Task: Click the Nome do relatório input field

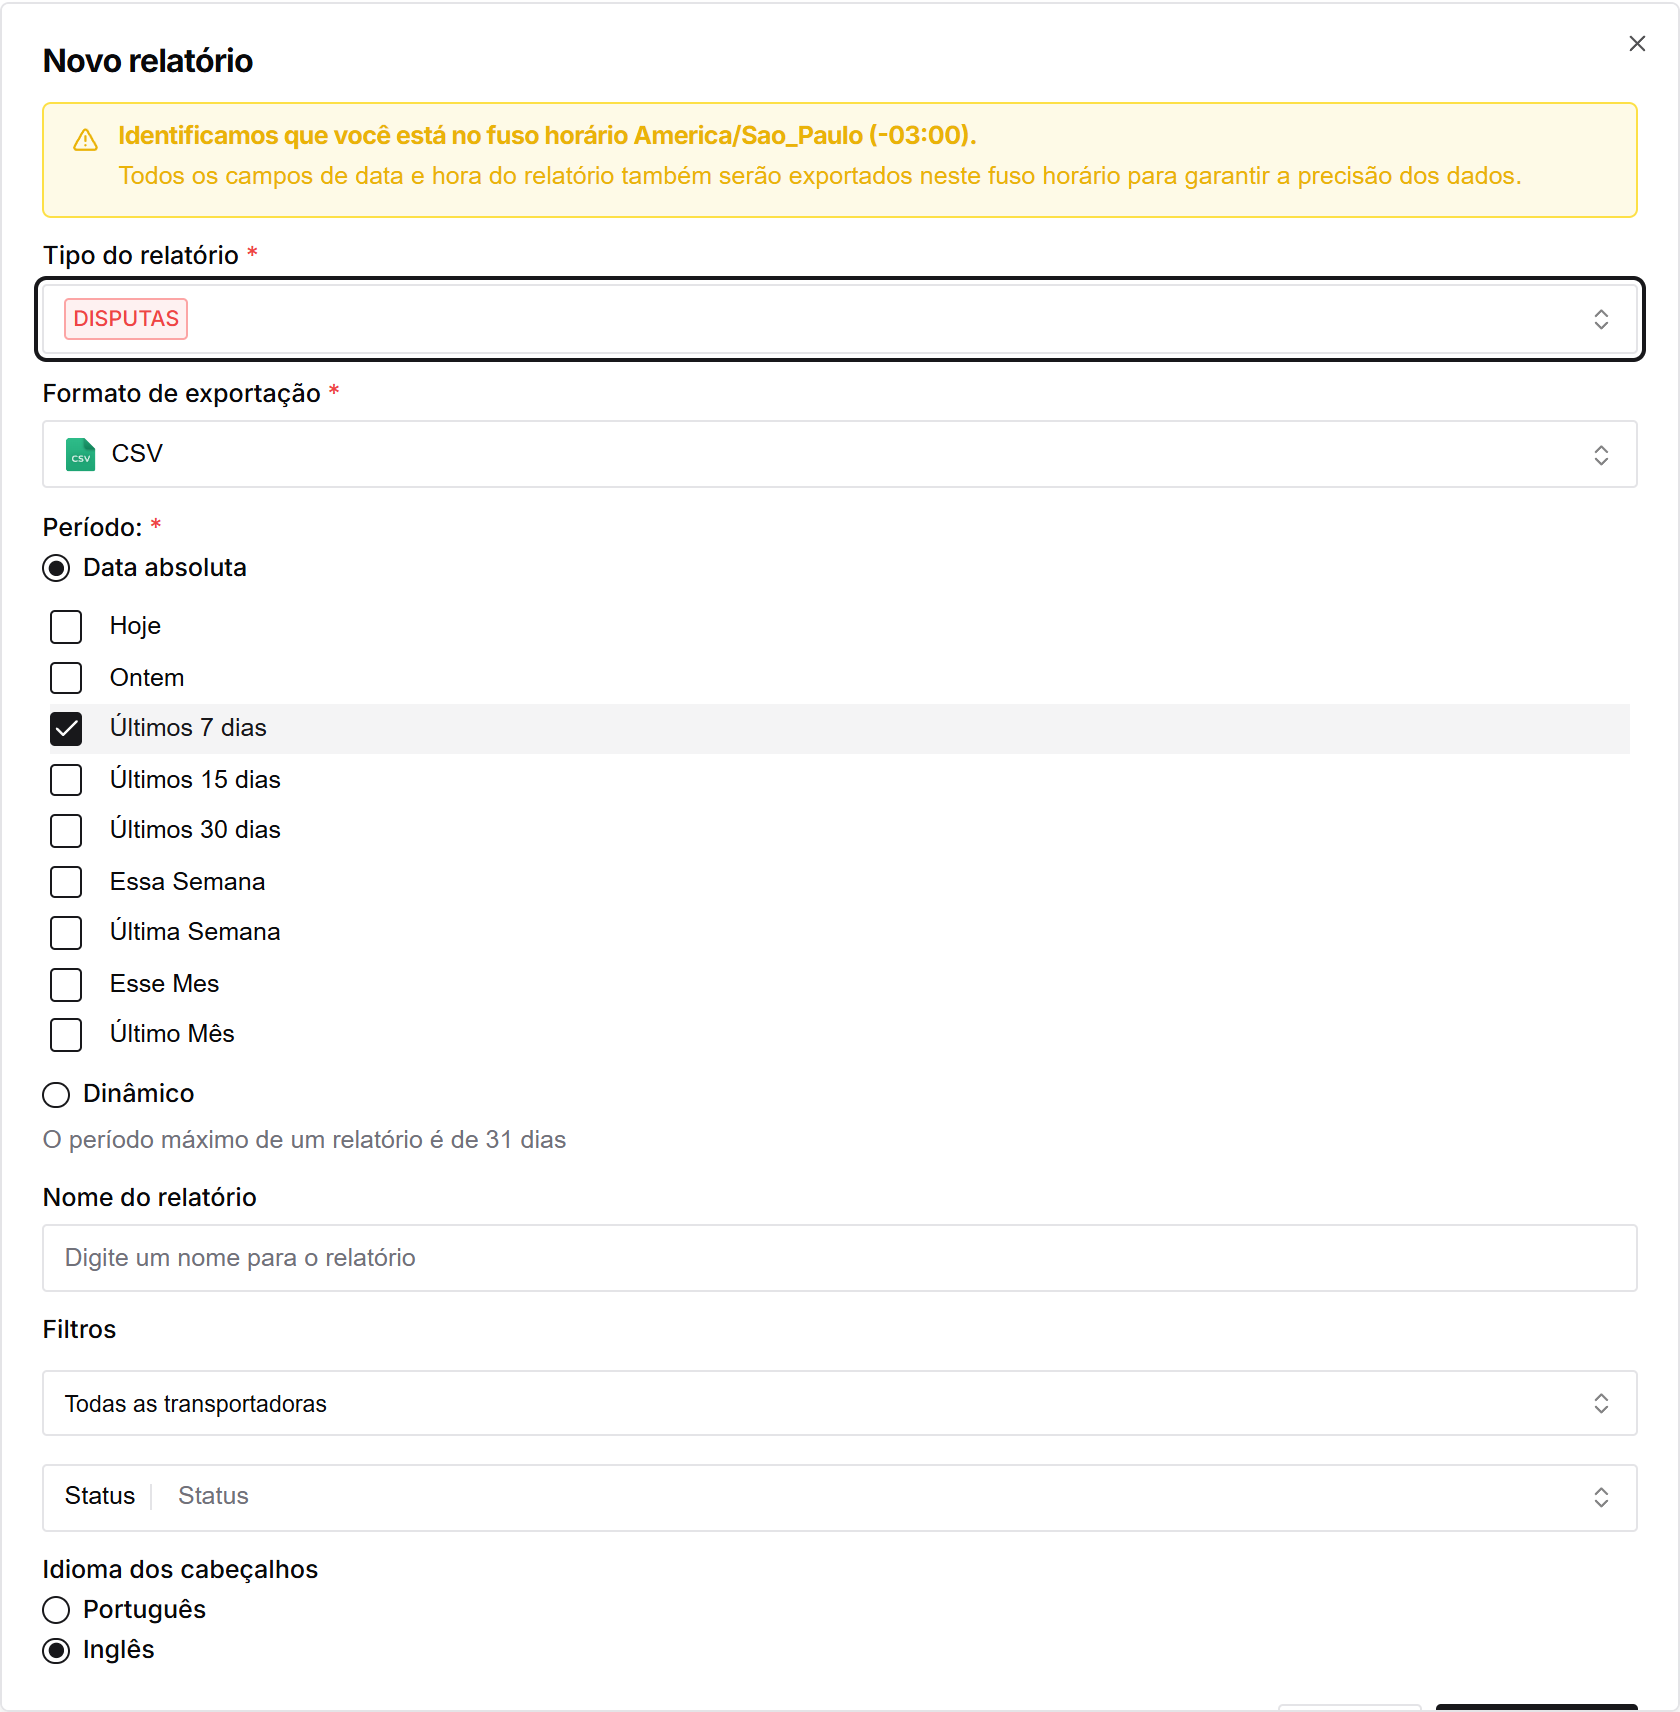Action: pyautogui.click(x=840, y=1258)
